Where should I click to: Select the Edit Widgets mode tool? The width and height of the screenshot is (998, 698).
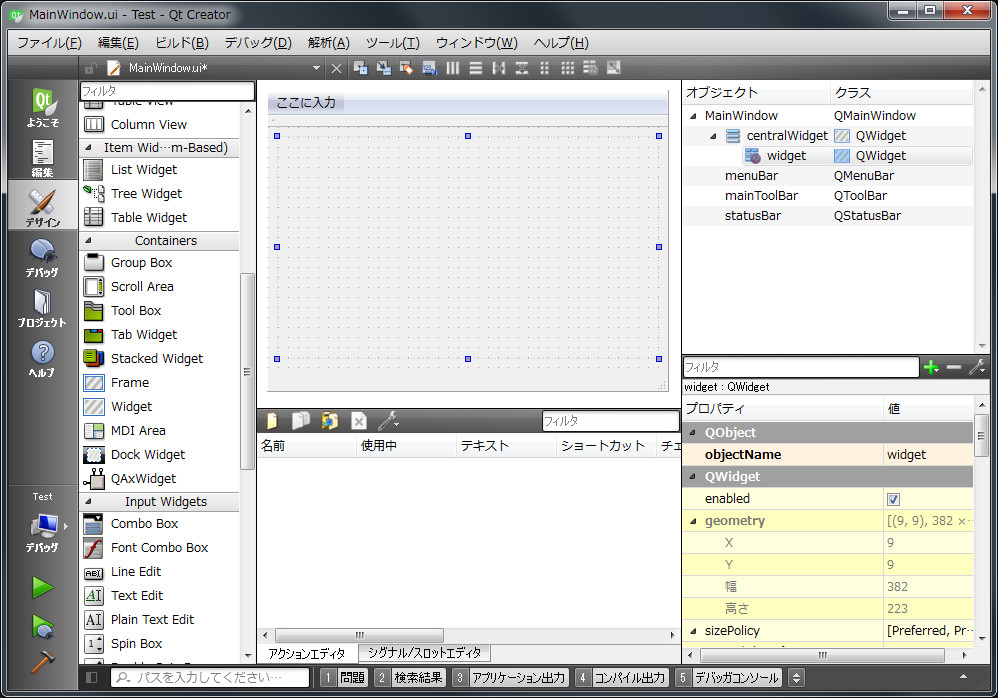tap(361, 67)
